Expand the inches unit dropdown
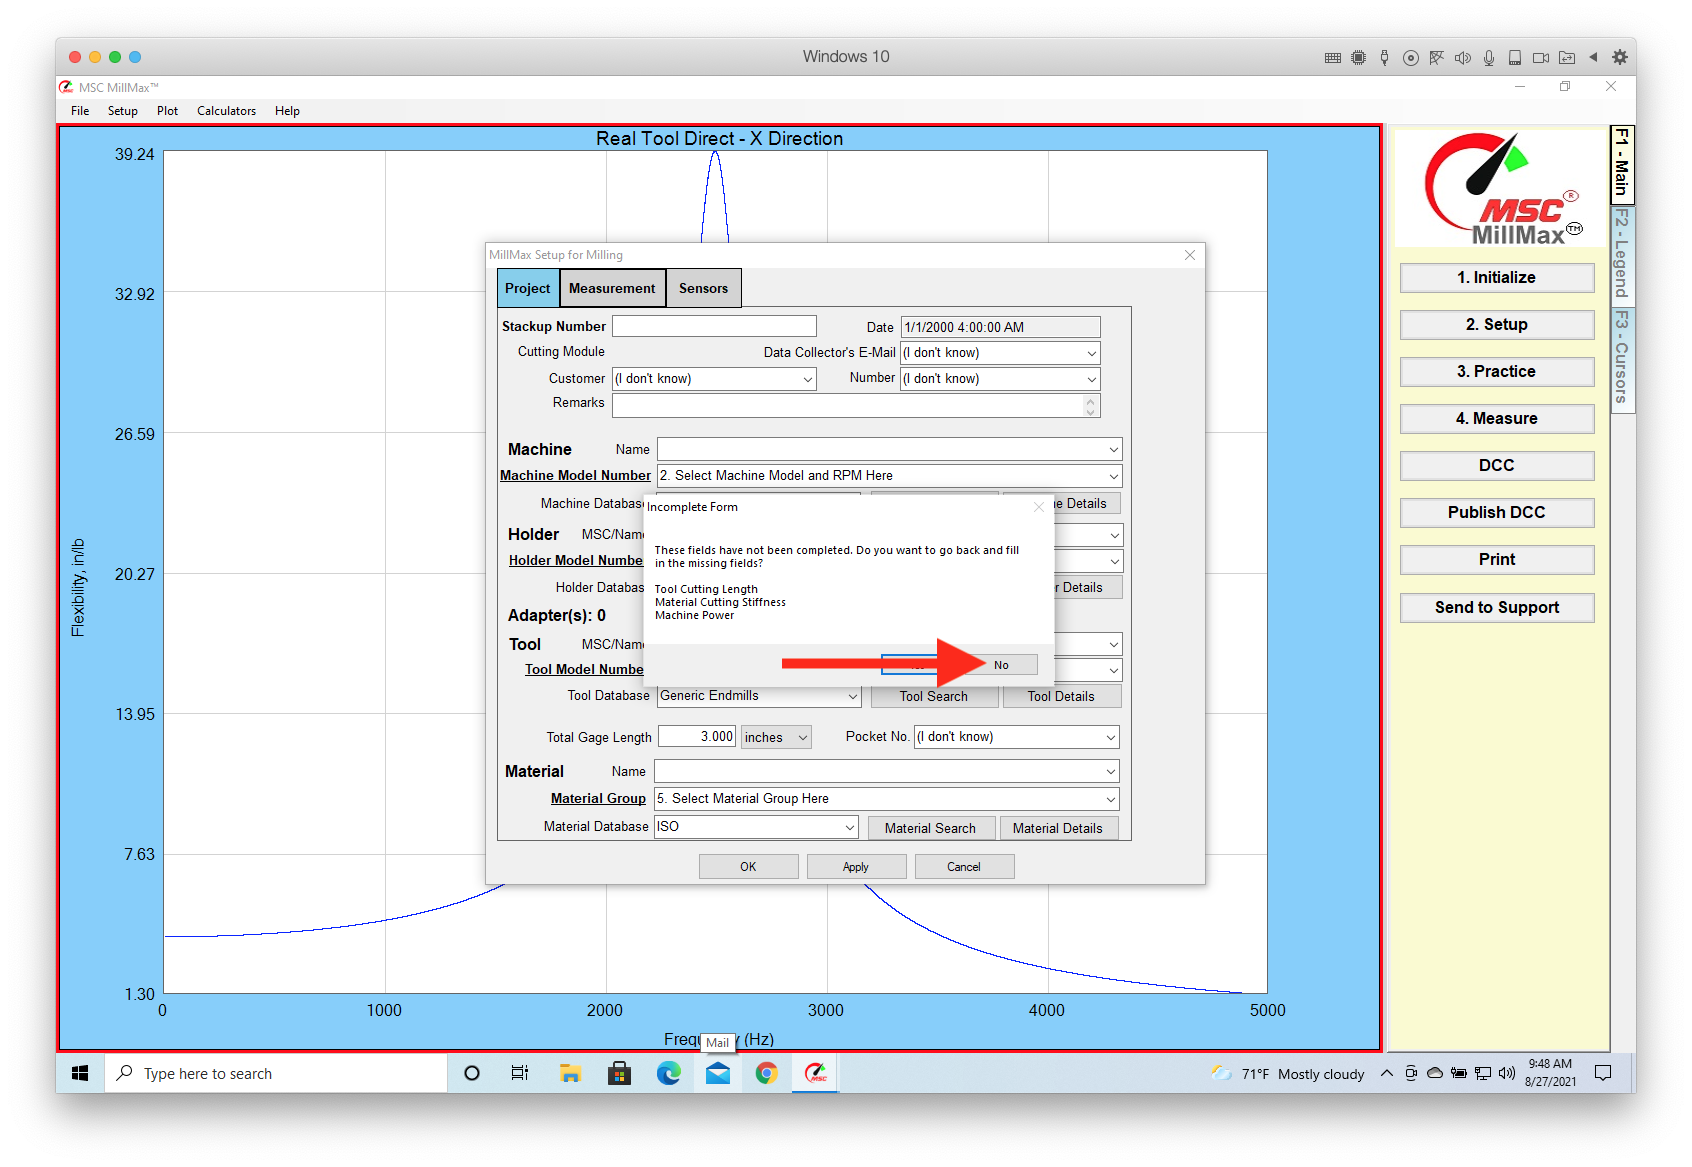The width and height of the screenshot is (1692, 1167). point(802,738)
